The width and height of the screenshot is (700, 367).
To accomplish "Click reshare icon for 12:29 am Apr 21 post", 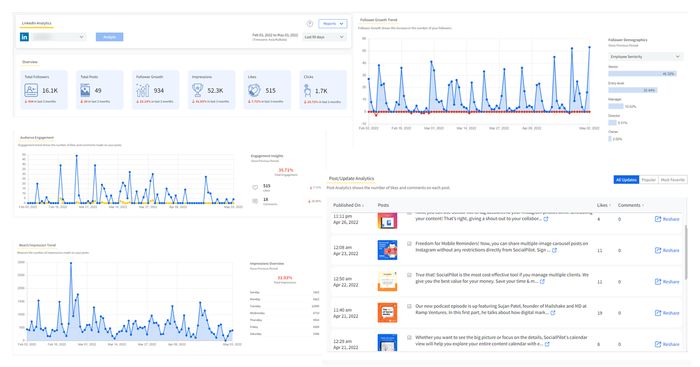I will pyautogui.click(x=658, y=344).
